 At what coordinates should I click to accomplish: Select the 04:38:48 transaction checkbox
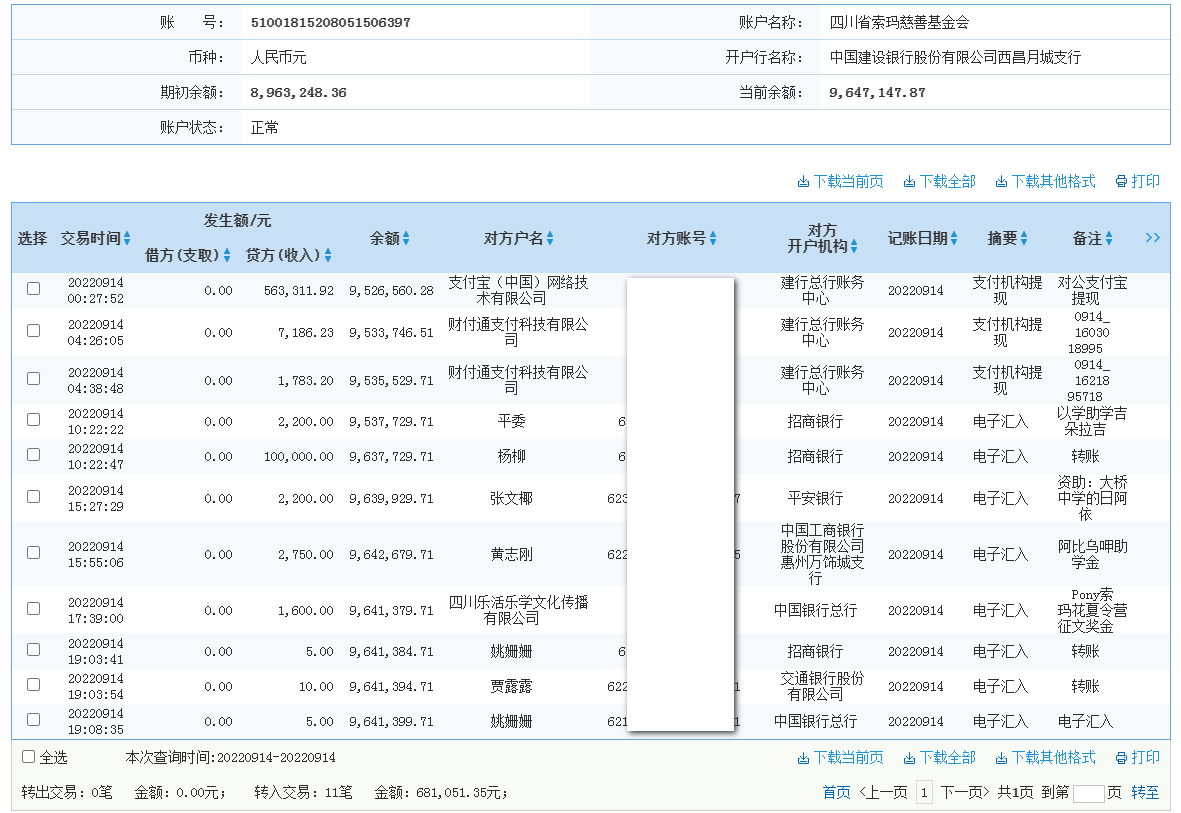pyautogui.click(x=33, y=378)
